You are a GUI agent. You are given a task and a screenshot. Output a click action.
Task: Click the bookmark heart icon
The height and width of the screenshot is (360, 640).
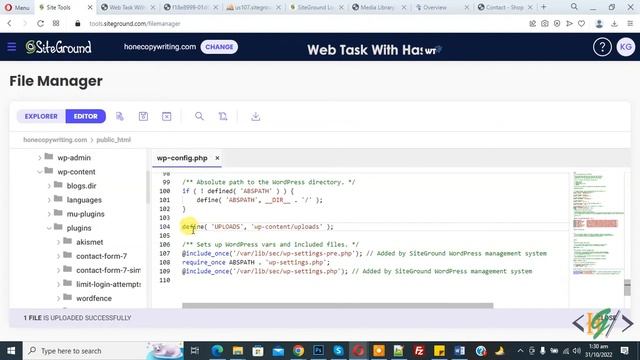[581, 24]
